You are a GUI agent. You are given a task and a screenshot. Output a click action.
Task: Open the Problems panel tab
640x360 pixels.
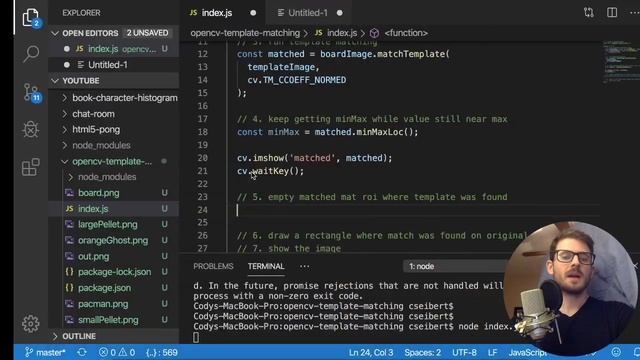point(213,267)
